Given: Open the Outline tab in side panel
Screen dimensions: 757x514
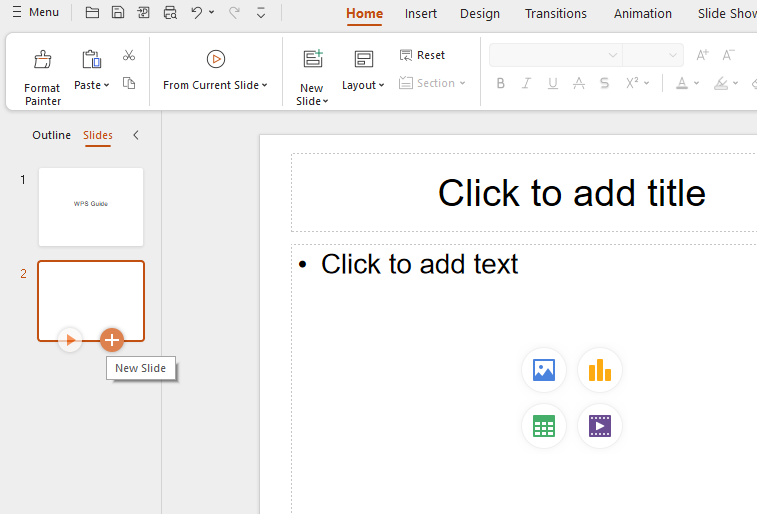Looking at the screenshot, I should 51,135.
